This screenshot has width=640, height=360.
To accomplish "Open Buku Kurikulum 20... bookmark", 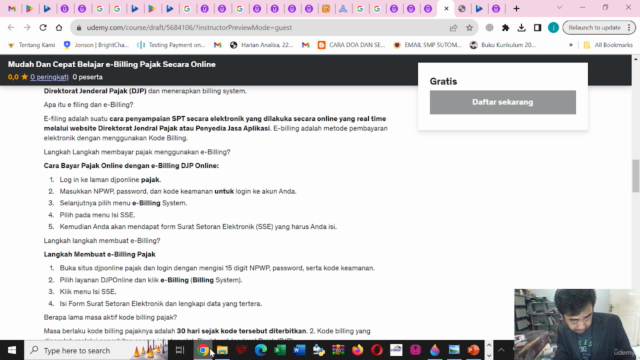I will click(502, 45).
